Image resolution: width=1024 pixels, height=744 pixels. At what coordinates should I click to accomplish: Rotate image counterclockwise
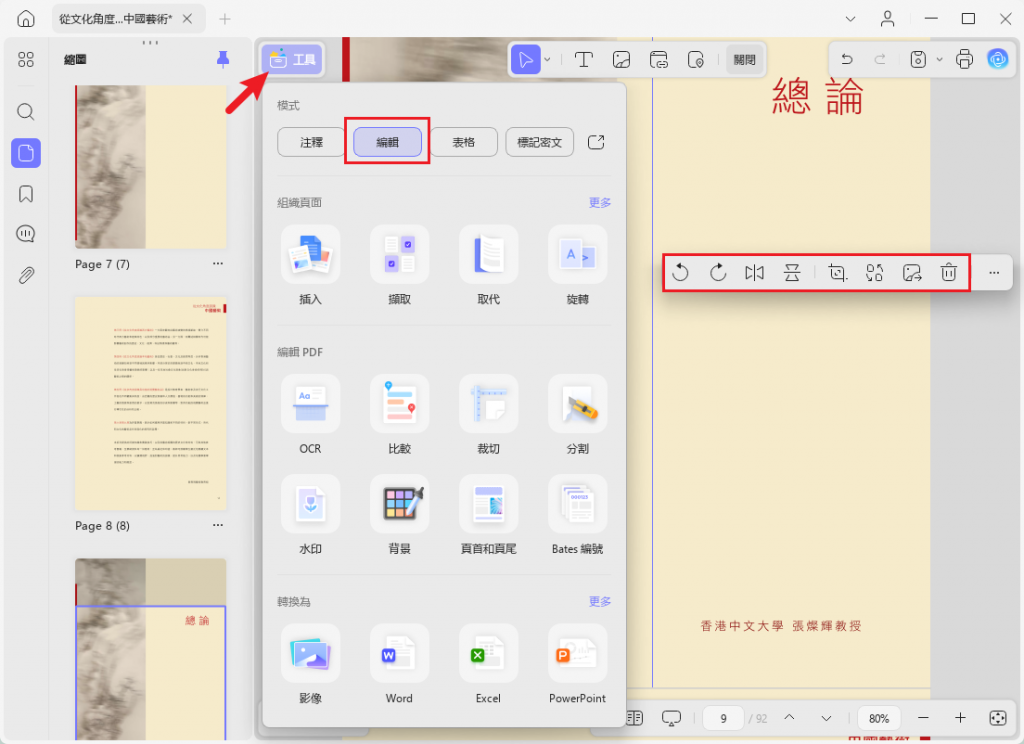[x=680, y=272]
